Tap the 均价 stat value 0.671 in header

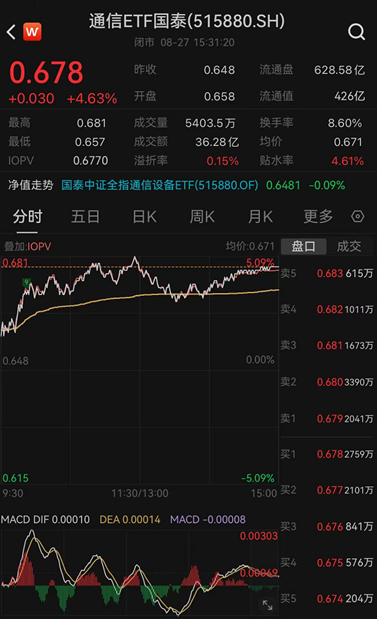point(348,142)
